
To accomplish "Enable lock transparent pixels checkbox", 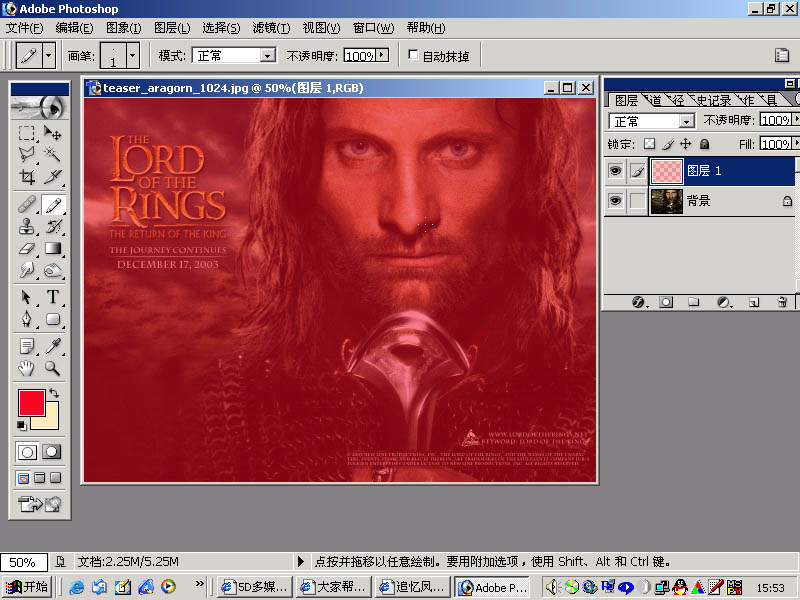I will click(x=649, y=144).
